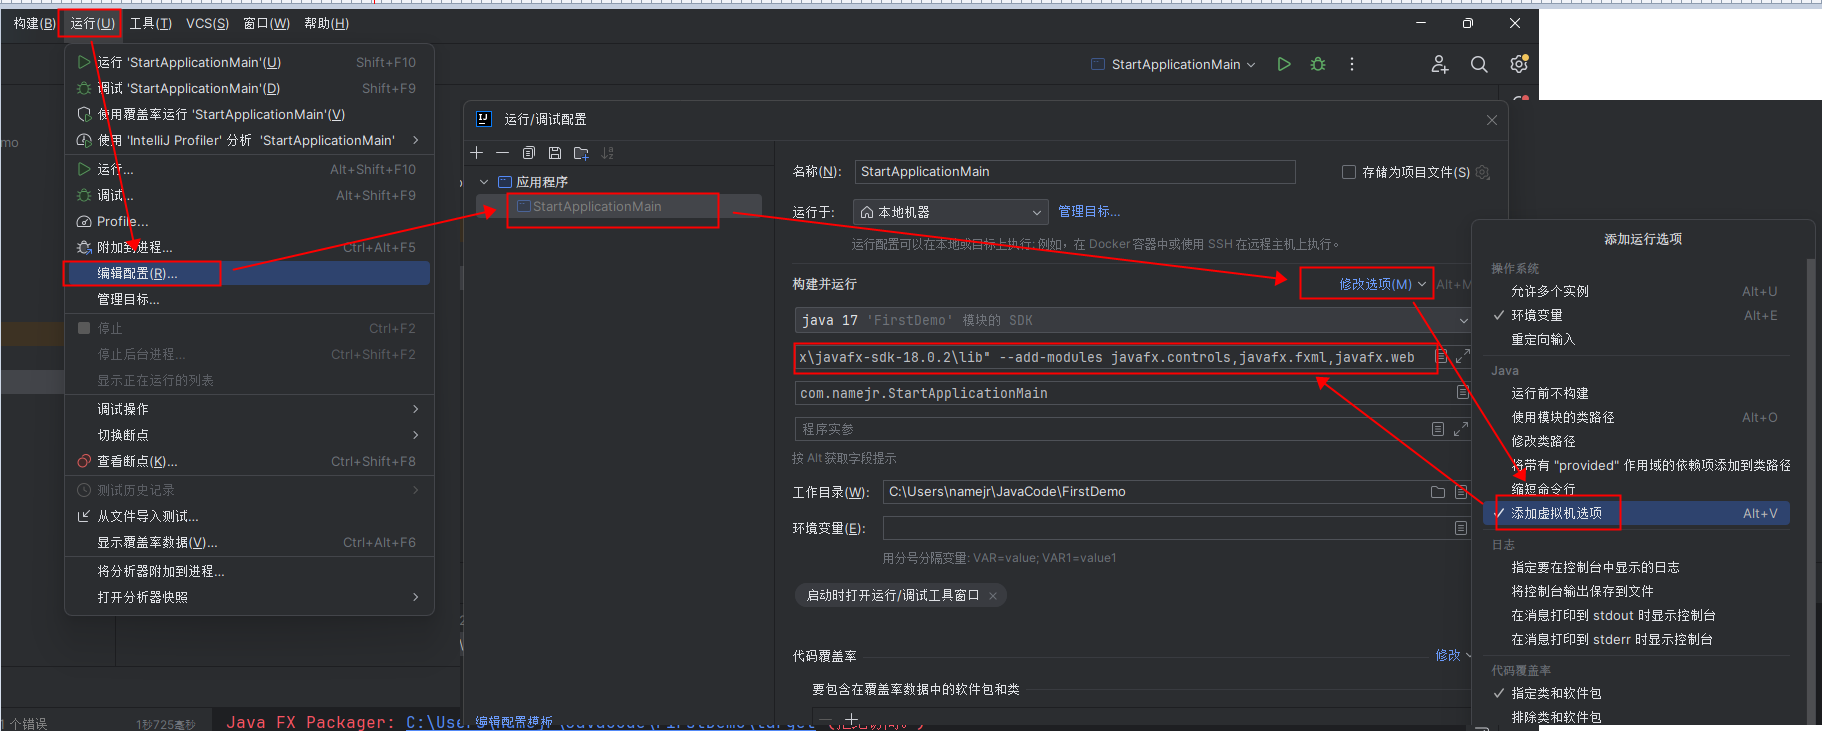Click the minus icon to remove the configuration
This screenshot has width=1822, height=731.
point(502,153)
